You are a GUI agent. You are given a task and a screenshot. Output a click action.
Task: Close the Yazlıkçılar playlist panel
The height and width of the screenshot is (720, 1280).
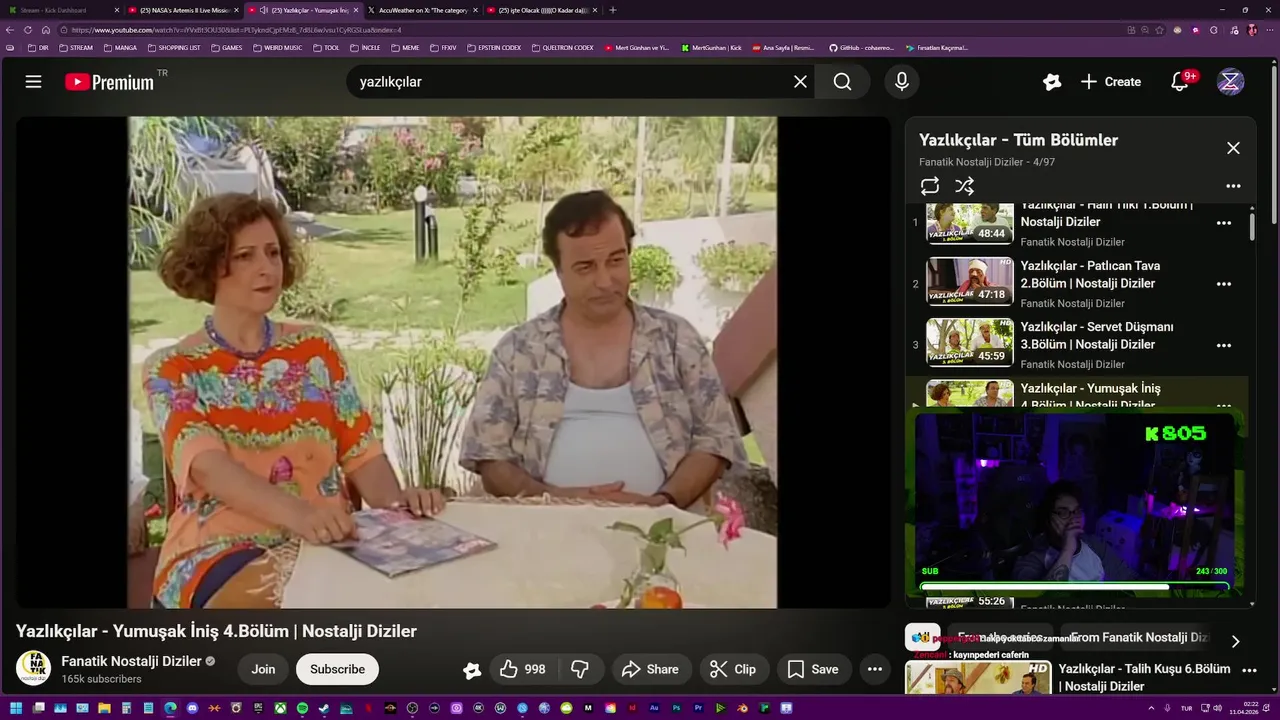pyautogui.click(x=1233, y=148)
